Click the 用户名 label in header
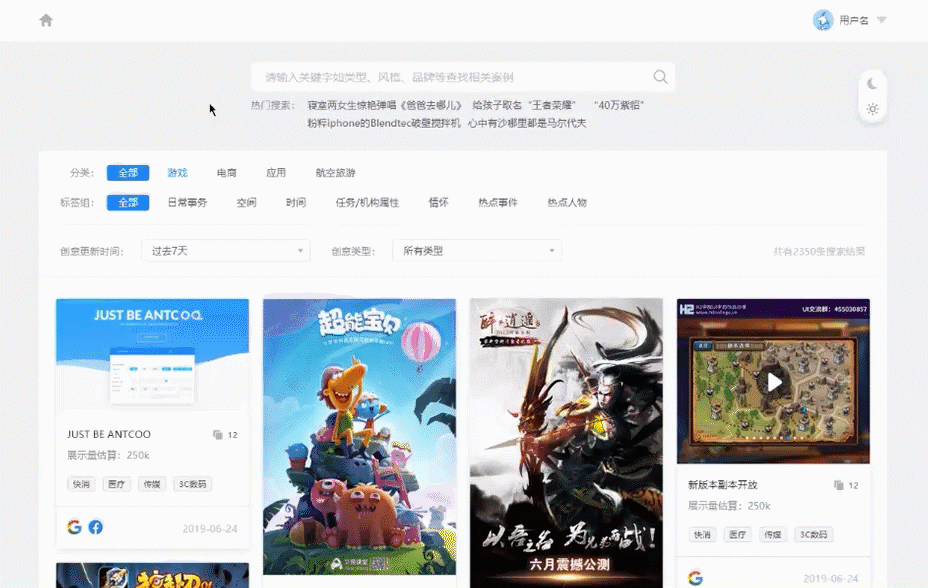This screenshot has width=928, height=588. pos(853,20)
